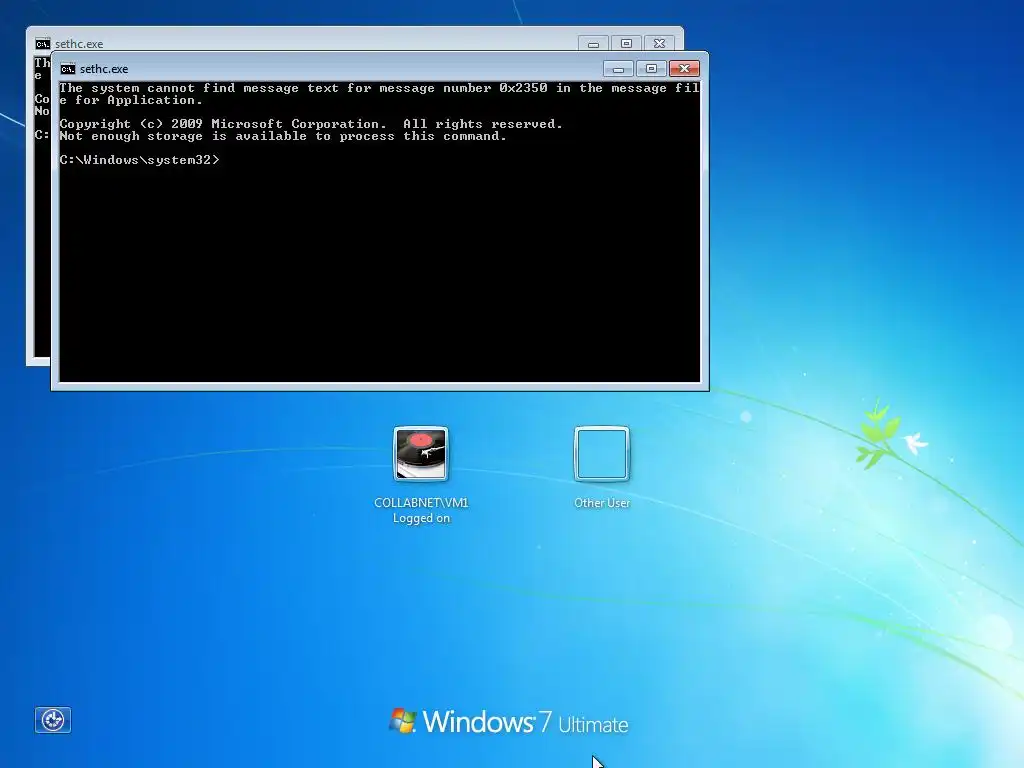1024x768 pixels.
Task: Minimize the background sethc.exe window
Action: point(593,43)
